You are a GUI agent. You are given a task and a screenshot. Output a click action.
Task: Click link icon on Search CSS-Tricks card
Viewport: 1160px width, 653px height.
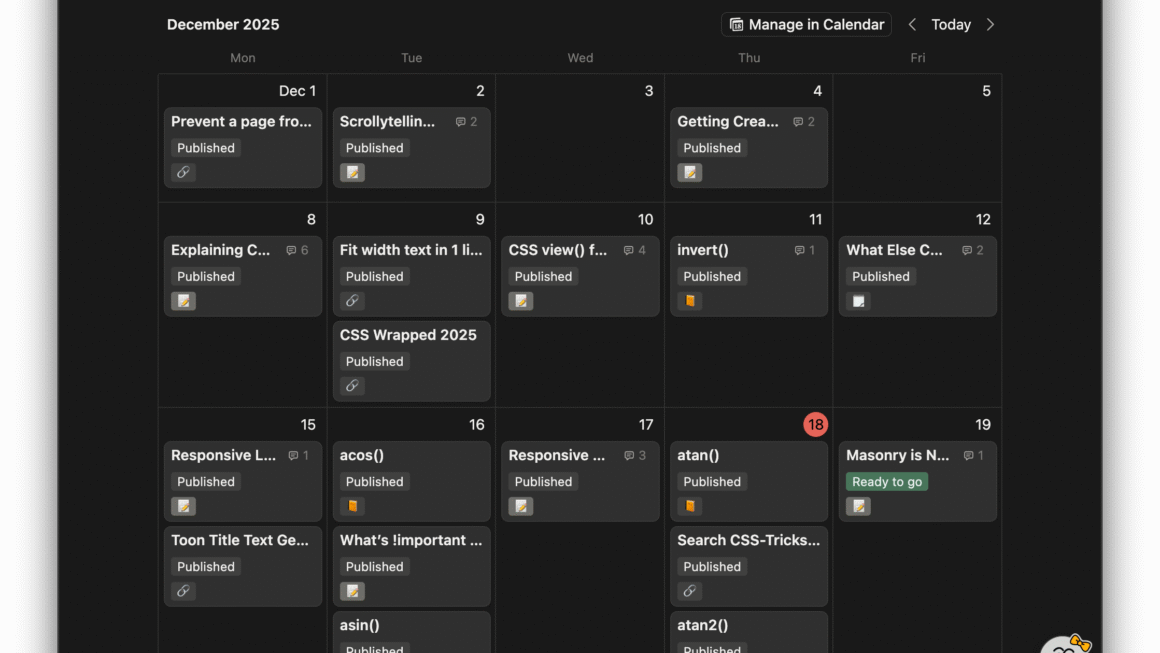[689, 591]
